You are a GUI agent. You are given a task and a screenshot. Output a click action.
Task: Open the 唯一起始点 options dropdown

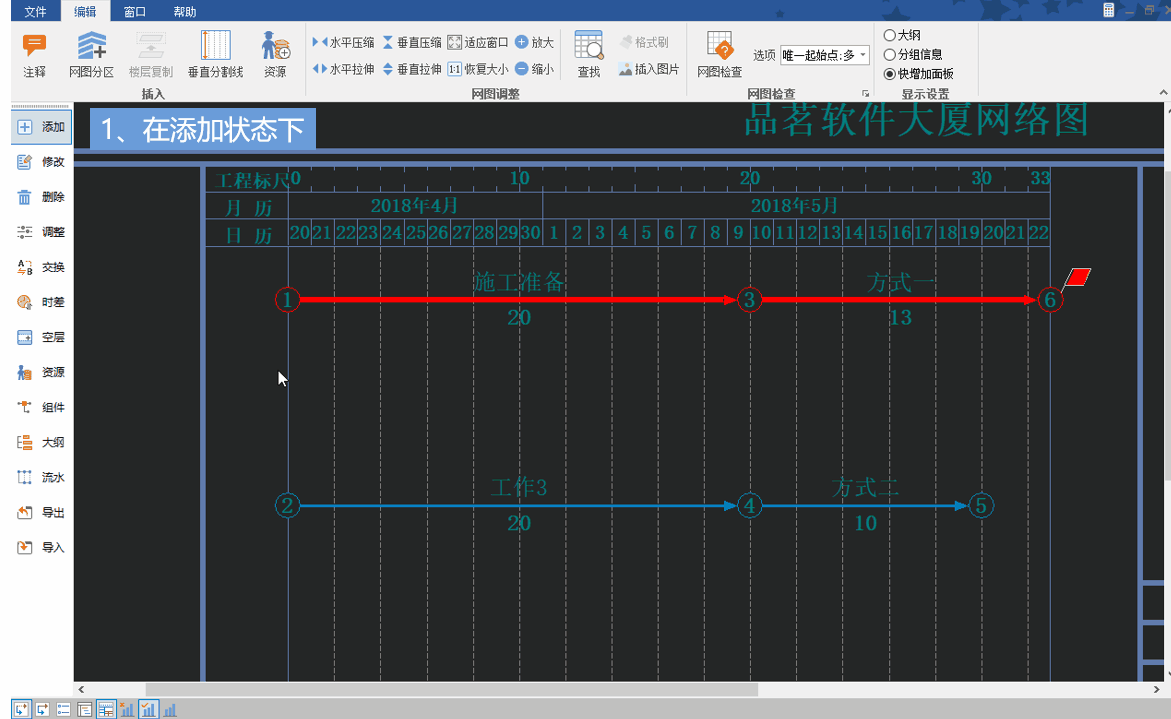pyautogui.click(x=861, y=56)
